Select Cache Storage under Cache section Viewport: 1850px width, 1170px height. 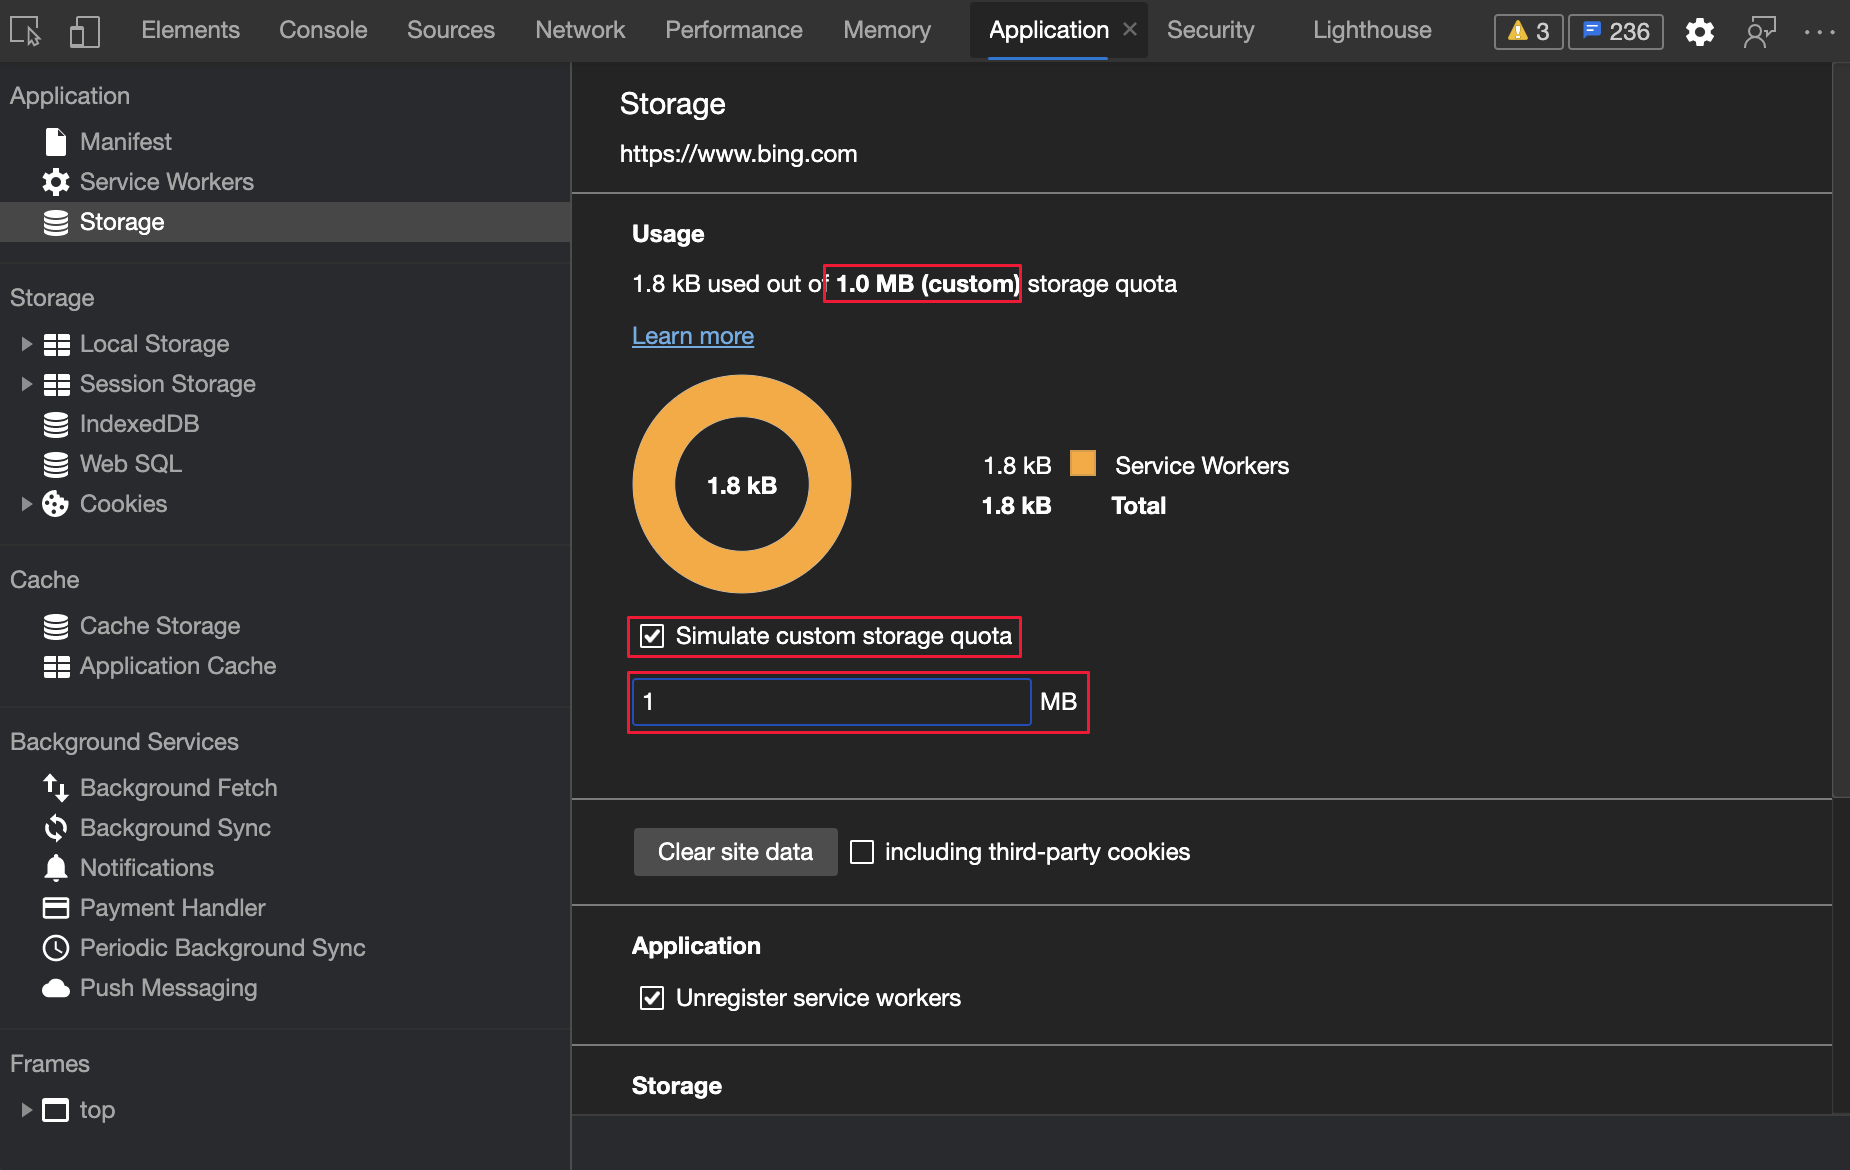[160, 625]
